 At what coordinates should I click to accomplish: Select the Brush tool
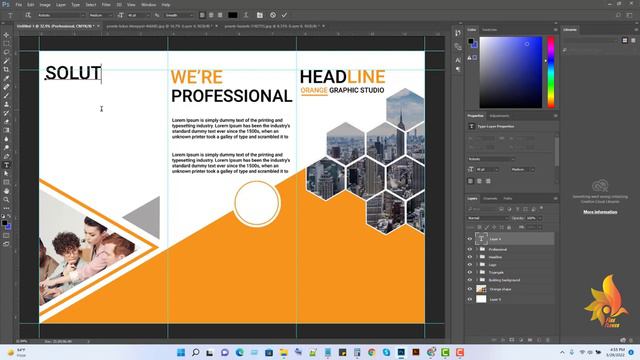[6, 96]
